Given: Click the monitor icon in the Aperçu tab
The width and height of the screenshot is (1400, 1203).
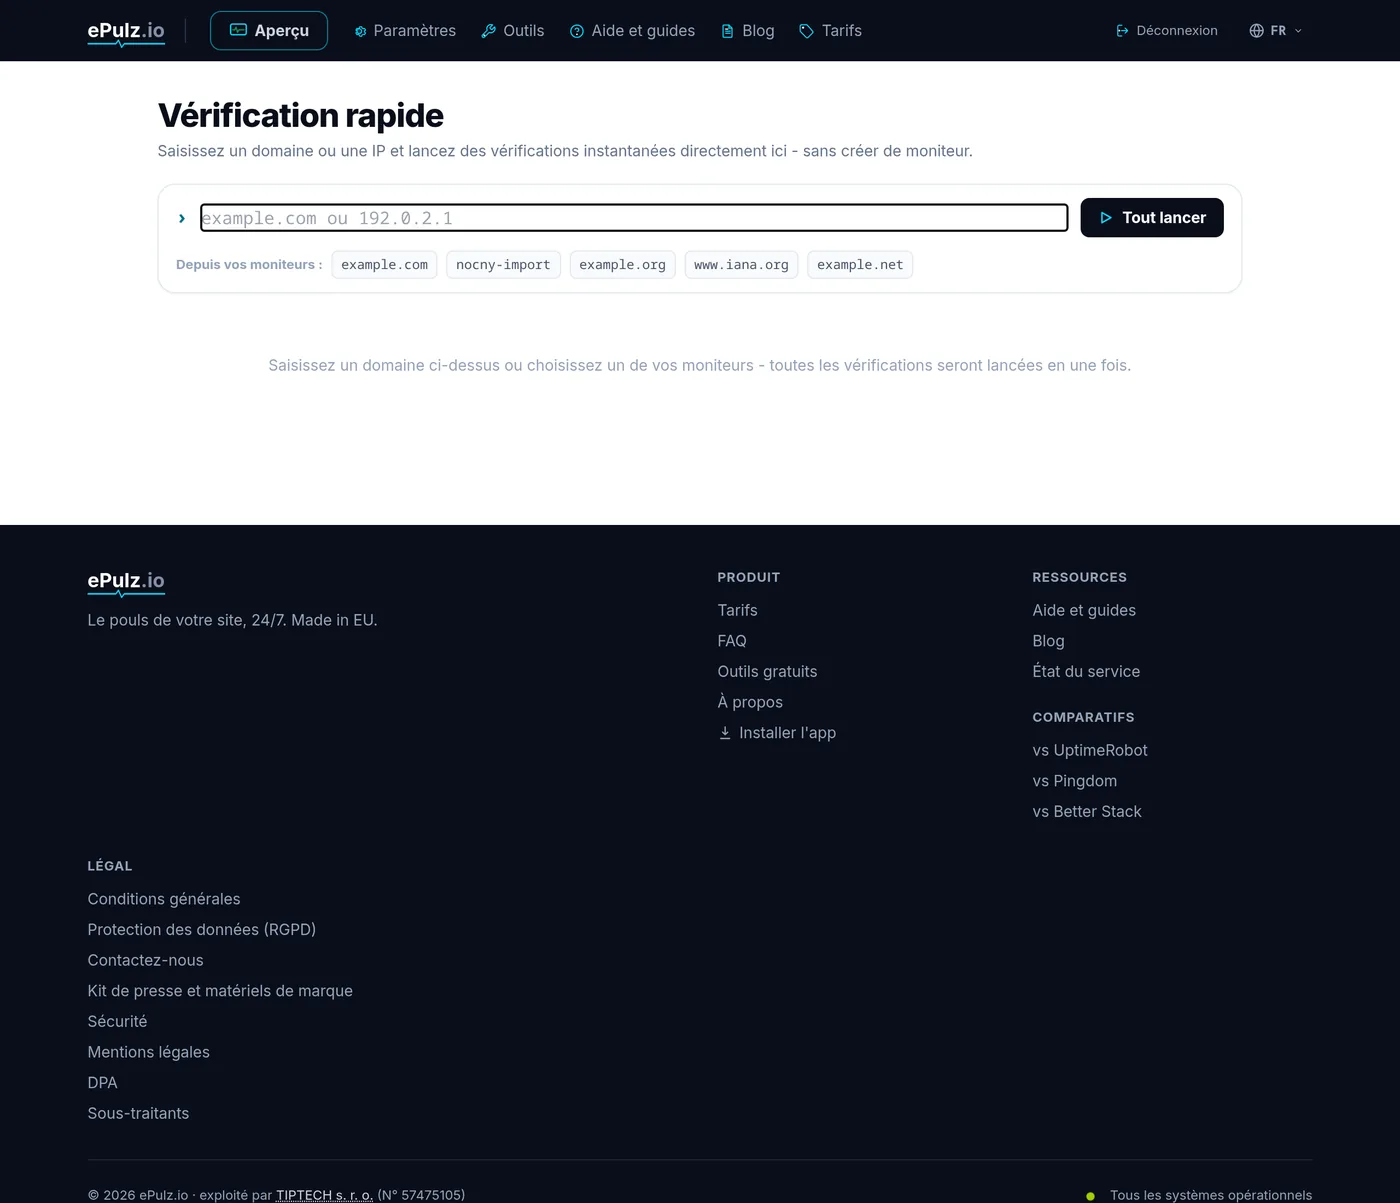Looking at the screenshot, I should pos(238,30).
